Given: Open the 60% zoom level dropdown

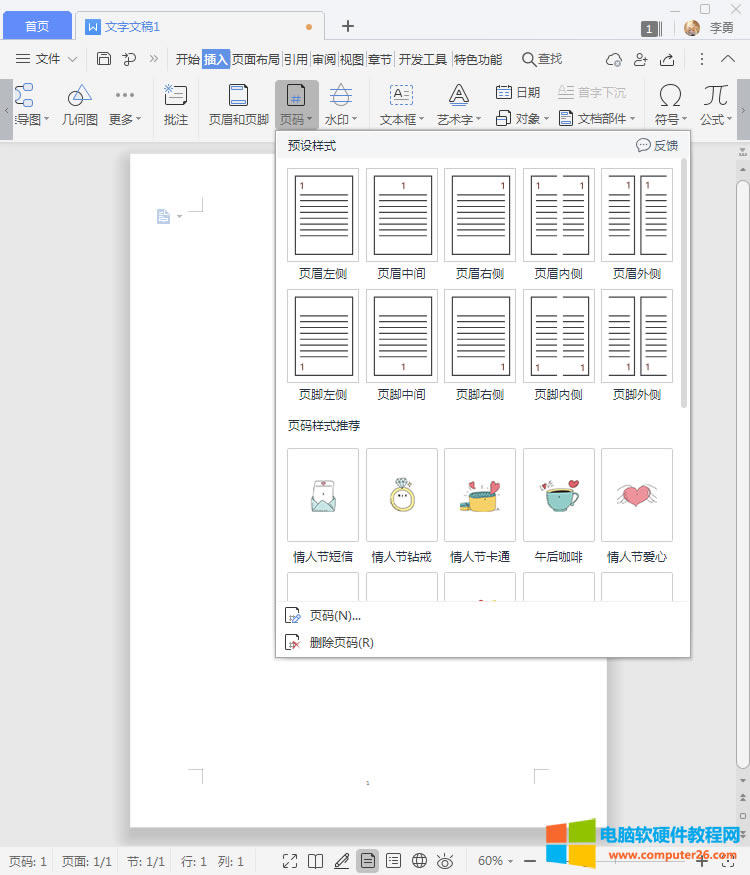Looking at the screenshot, I should [x=496, y=860].
